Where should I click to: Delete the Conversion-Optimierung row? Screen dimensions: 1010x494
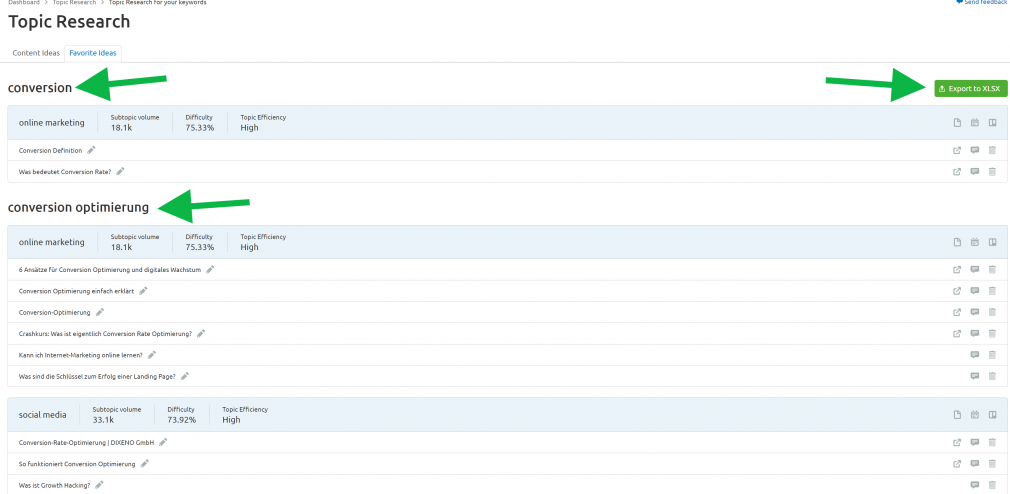[992, 312]
